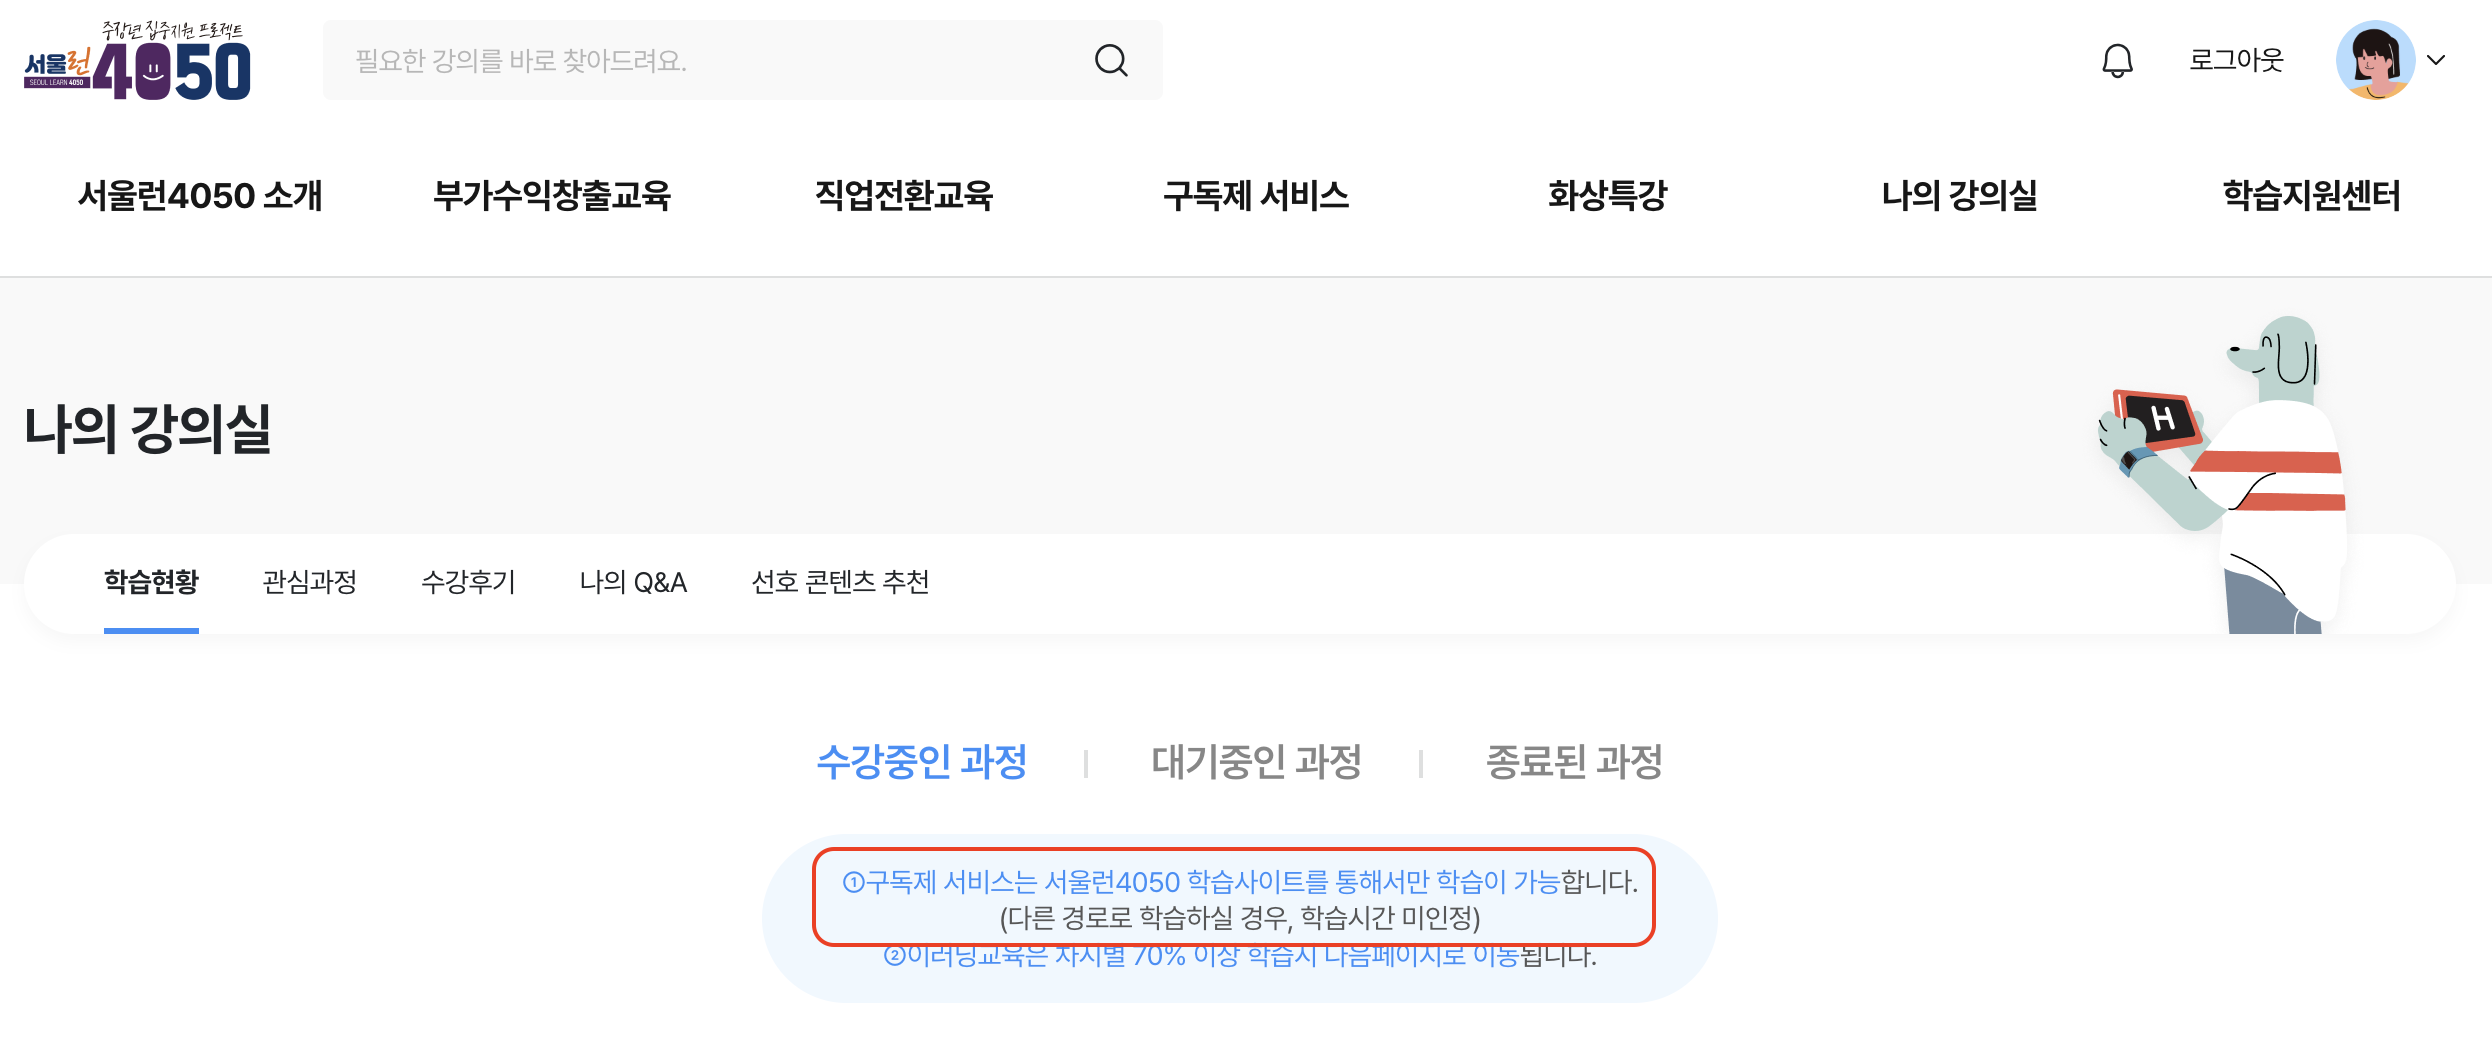Select the 학습현황 tab
This screenshot has width=2492, height=1038.
tap(151, 582)
